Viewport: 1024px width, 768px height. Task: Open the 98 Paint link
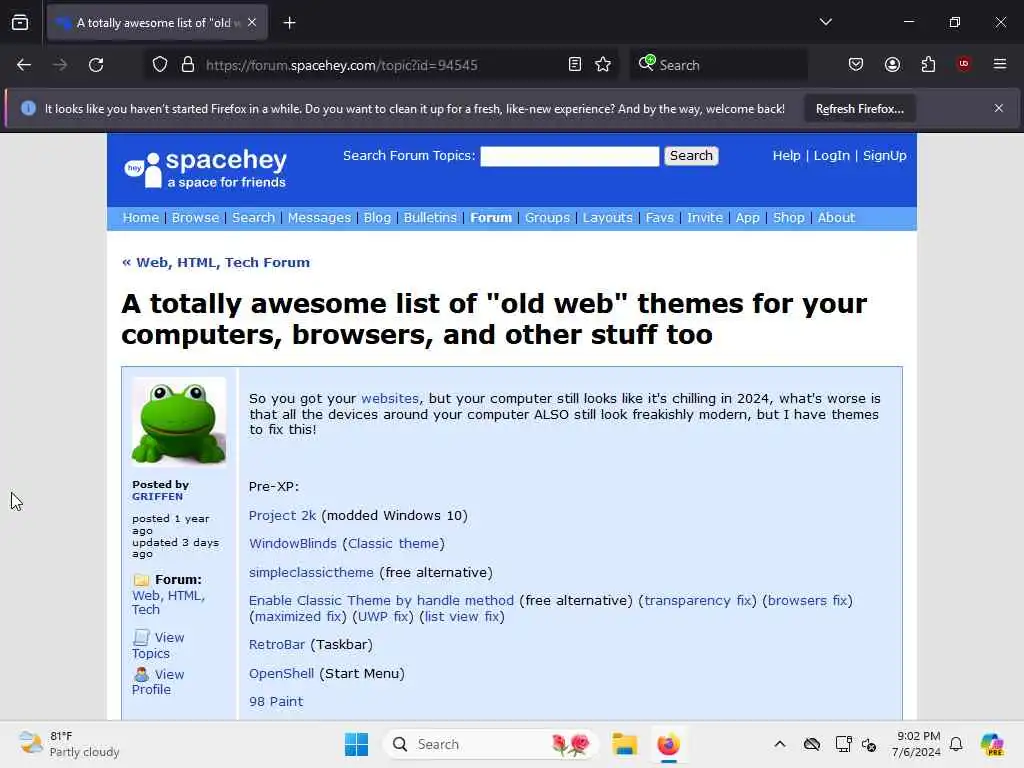[276, 701]
